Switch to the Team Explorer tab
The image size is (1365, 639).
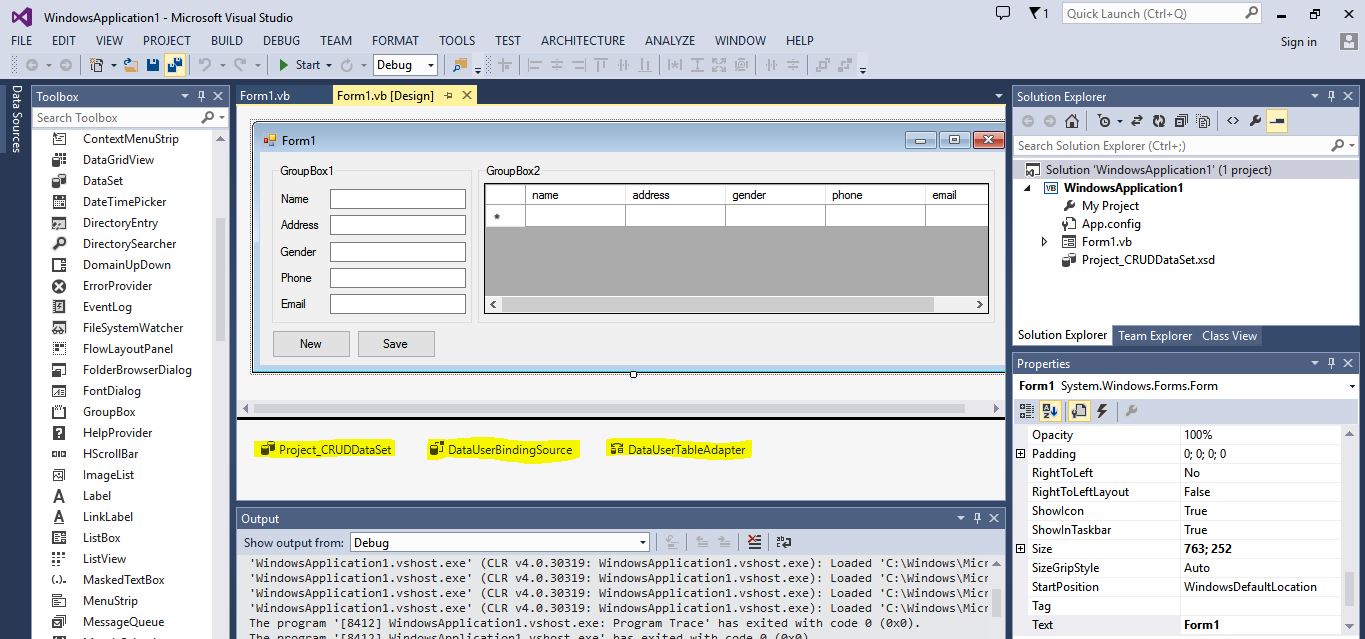tap(1155, 335)
